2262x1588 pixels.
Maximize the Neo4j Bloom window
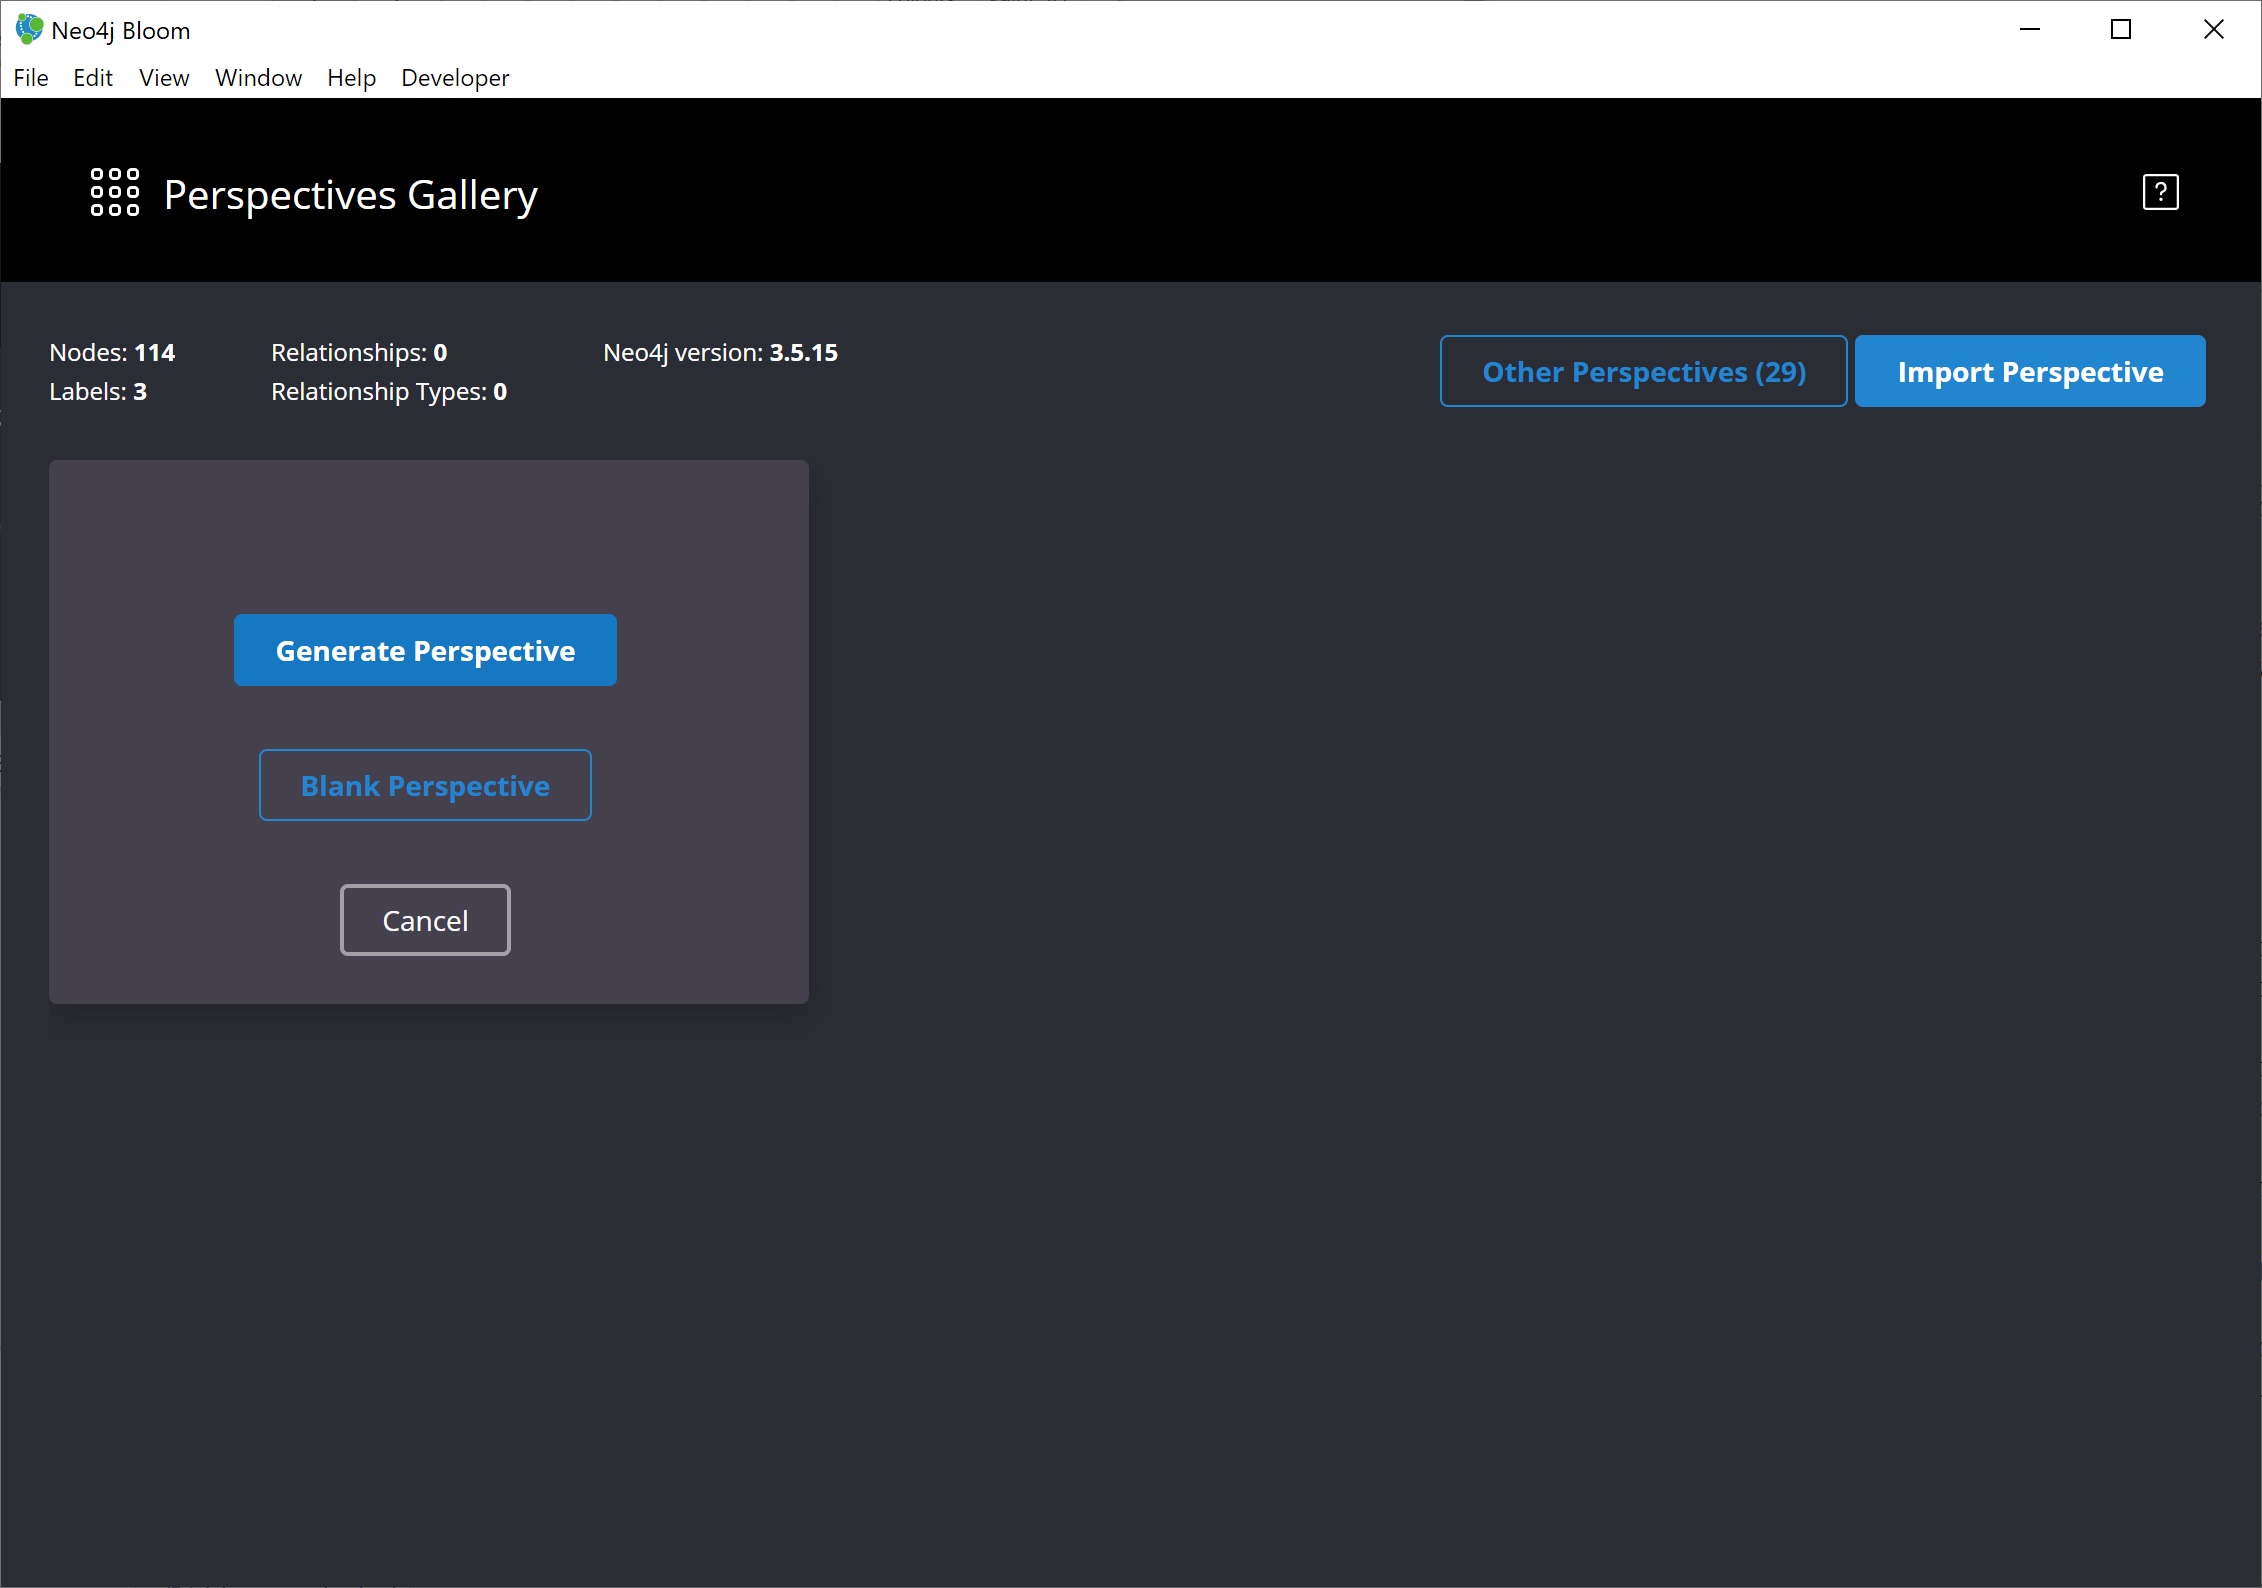[2121, 30]
